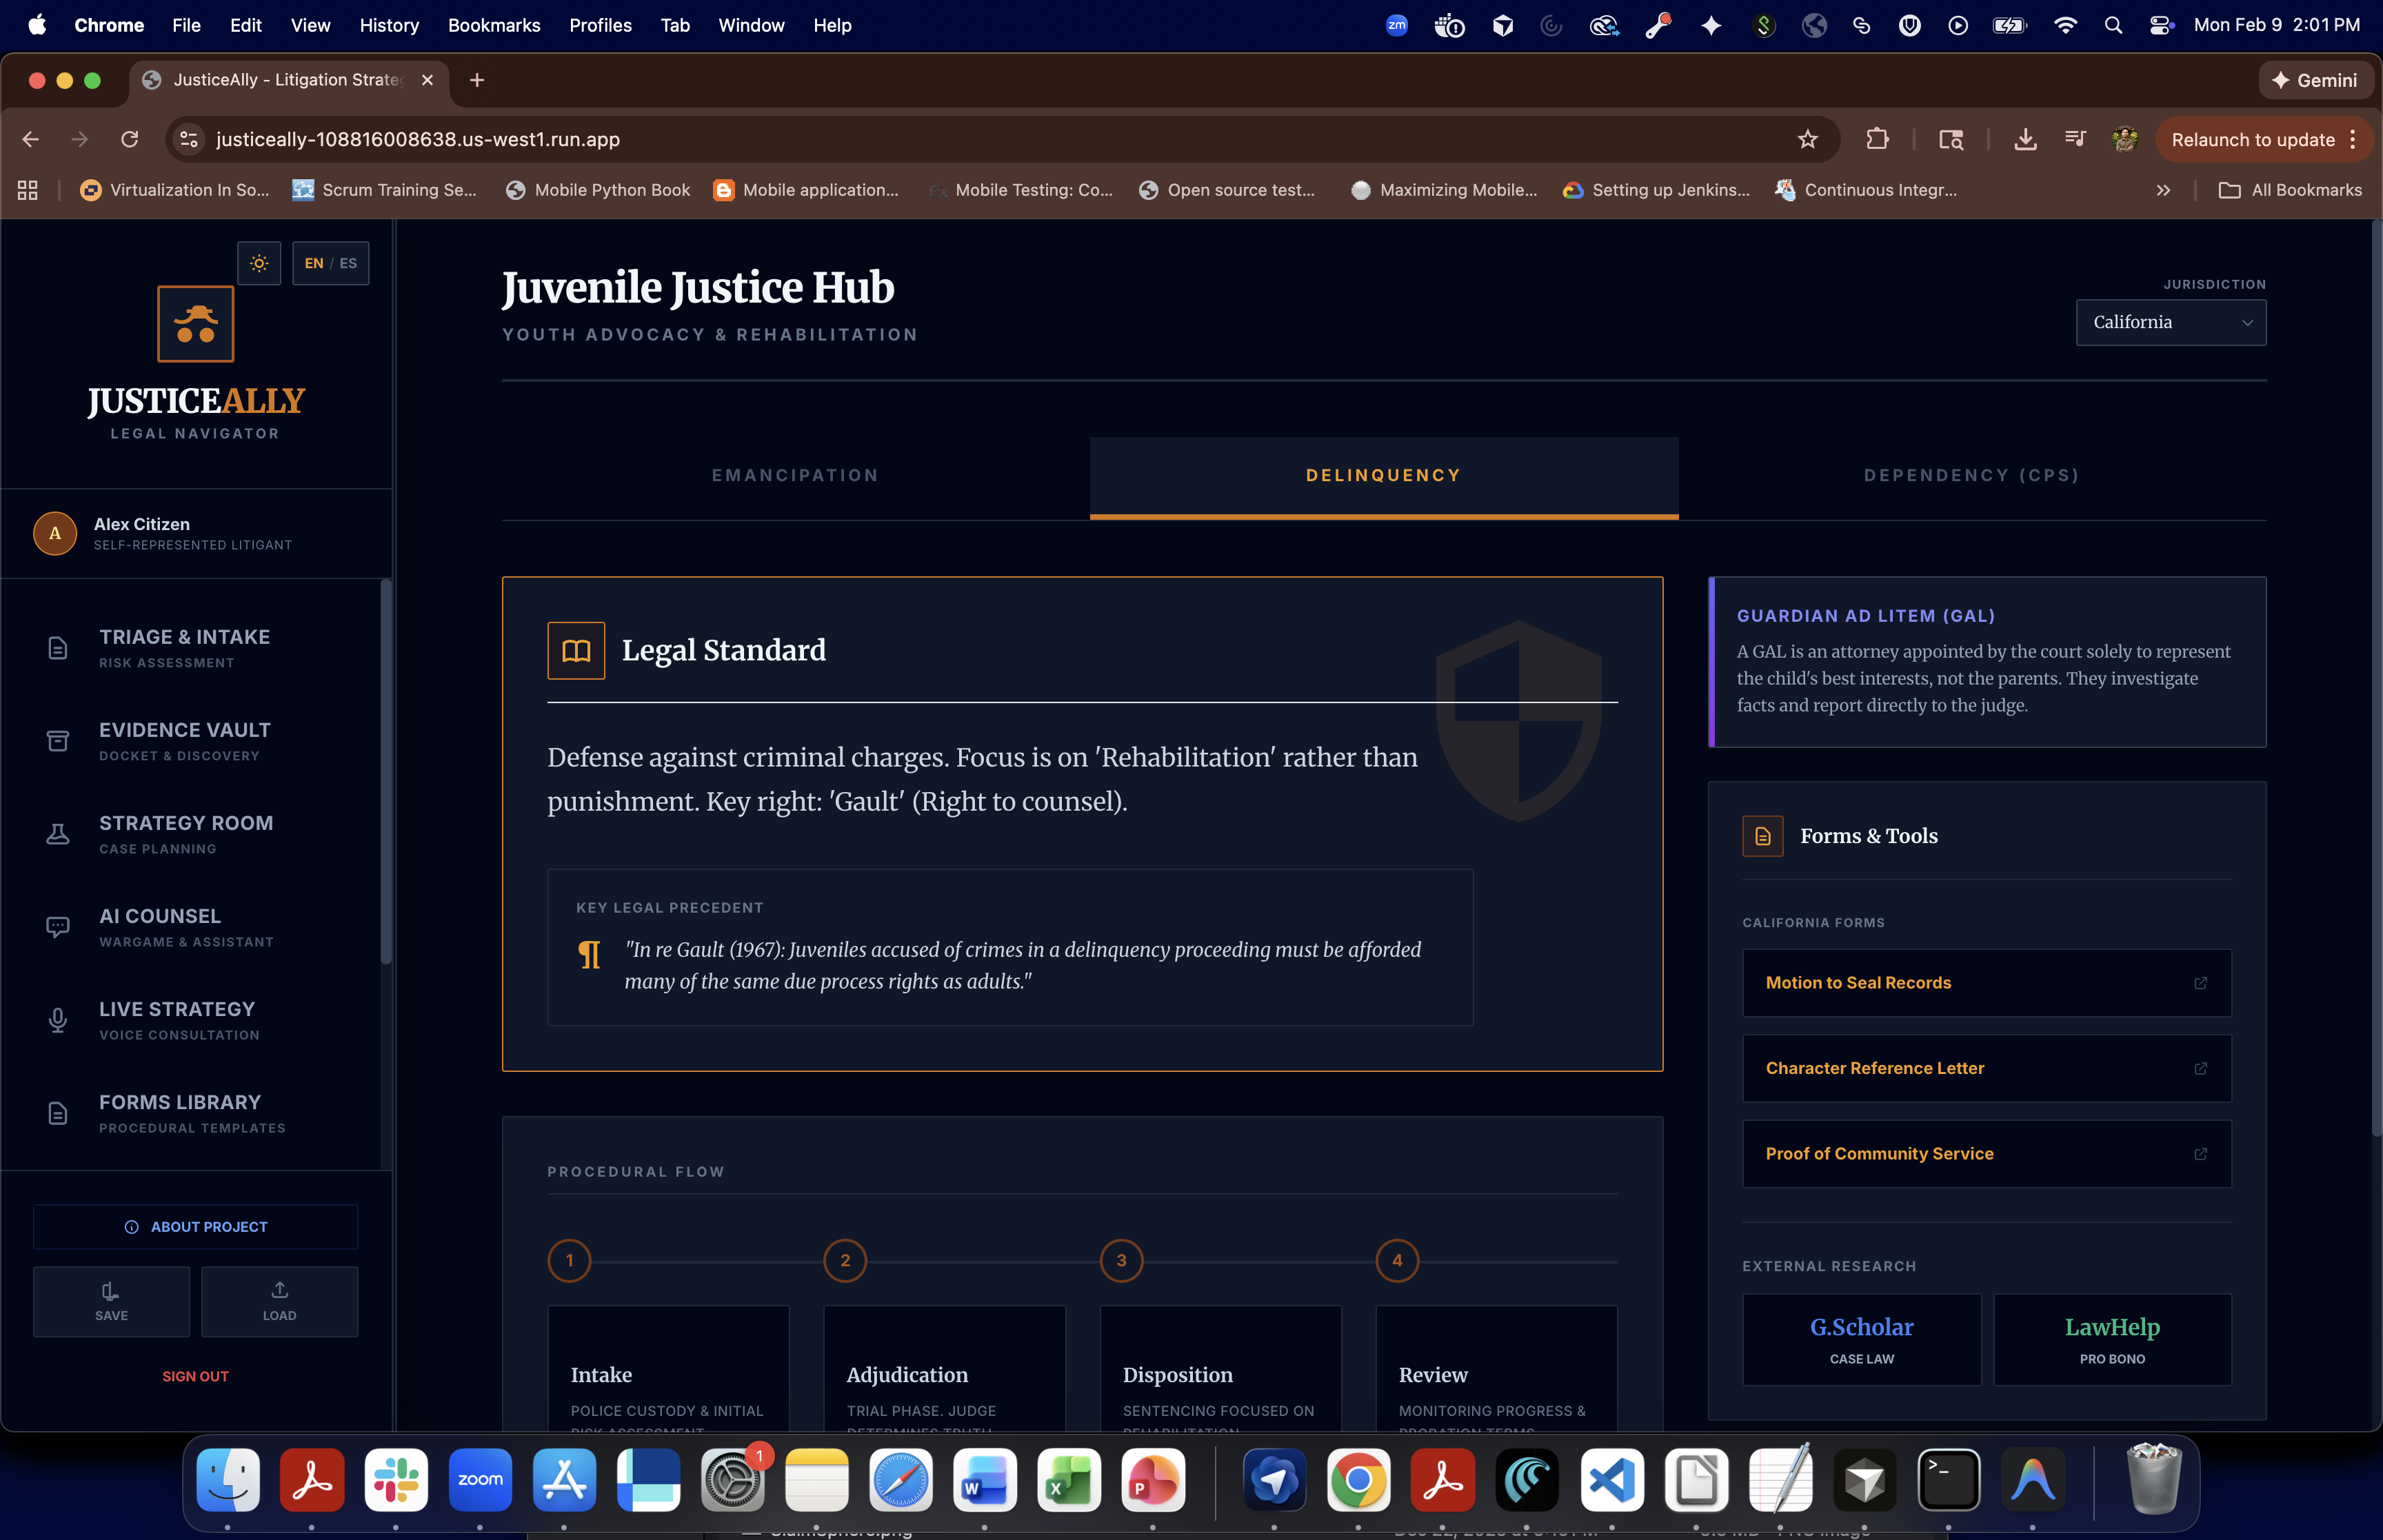
Task: Switch to the Dependency (CPS) tab
Action: (1972, 476)
